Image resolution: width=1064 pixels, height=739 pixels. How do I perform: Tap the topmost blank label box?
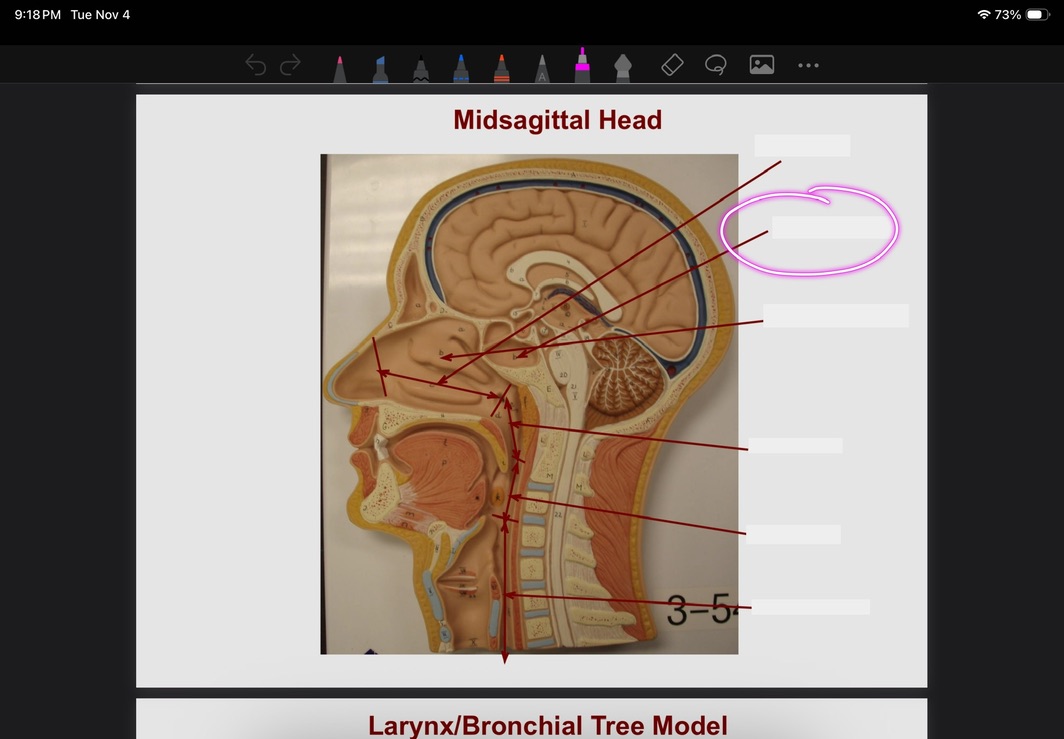click(801, 145)
